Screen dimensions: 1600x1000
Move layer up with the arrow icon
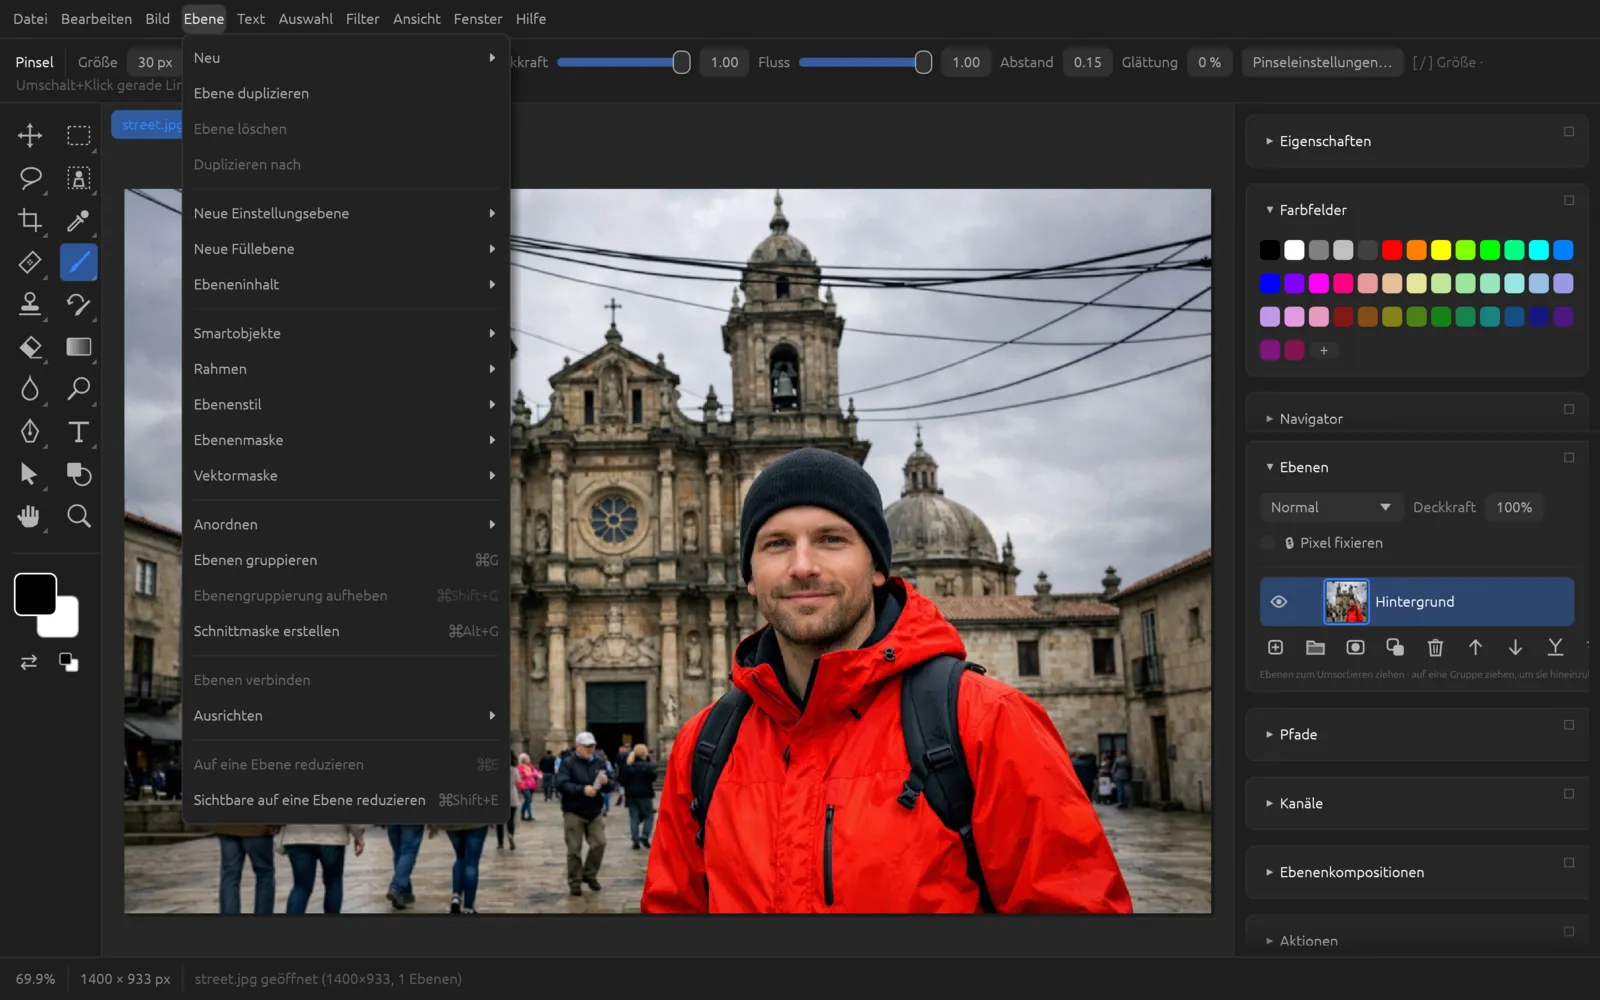tap(1475, 648)
